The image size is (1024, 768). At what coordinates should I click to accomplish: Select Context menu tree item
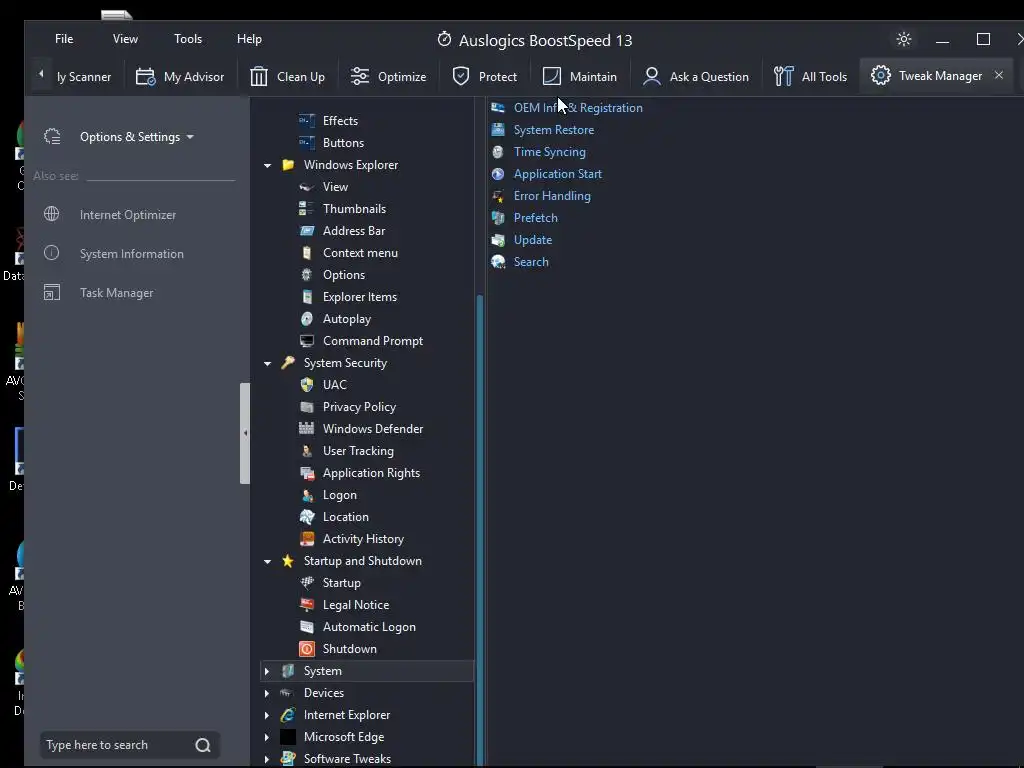[360, 253]
